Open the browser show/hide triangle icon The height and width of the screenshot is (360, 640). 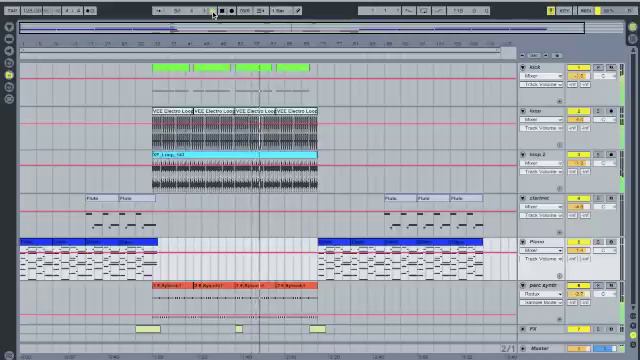(x=9, y=27)
